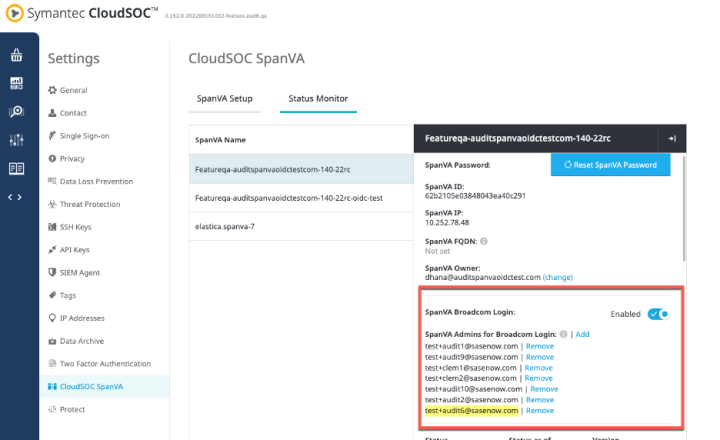The width and height of the screenshot is (720, 440).
Task: Click the Symantec CloudSOC logo icon
Action: [x=15, y=13]
